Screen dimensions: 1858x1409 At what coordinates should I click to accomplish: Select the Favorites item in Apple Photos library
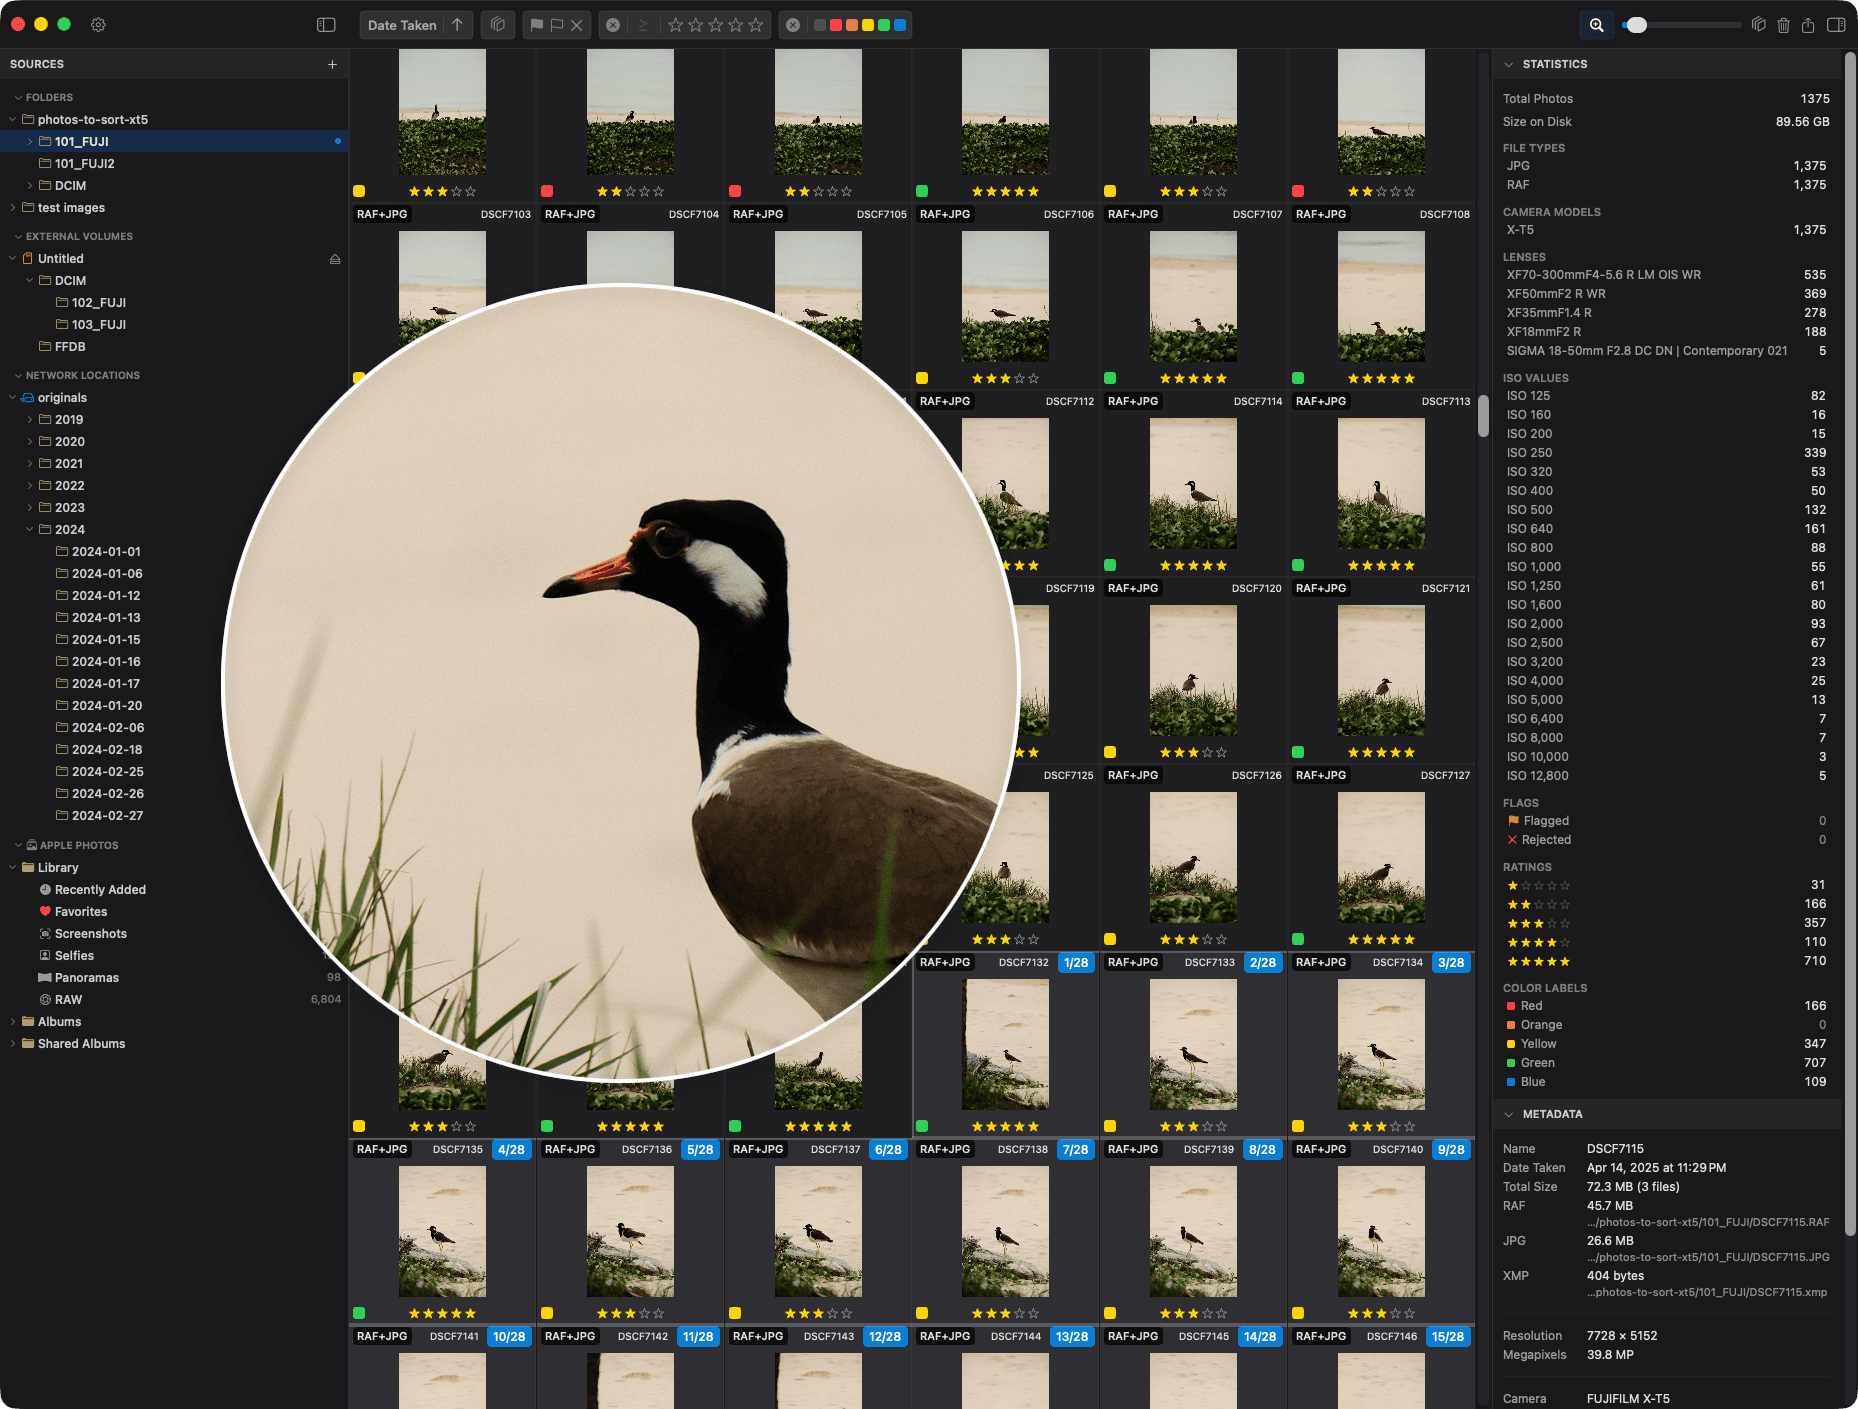[80, 911]
